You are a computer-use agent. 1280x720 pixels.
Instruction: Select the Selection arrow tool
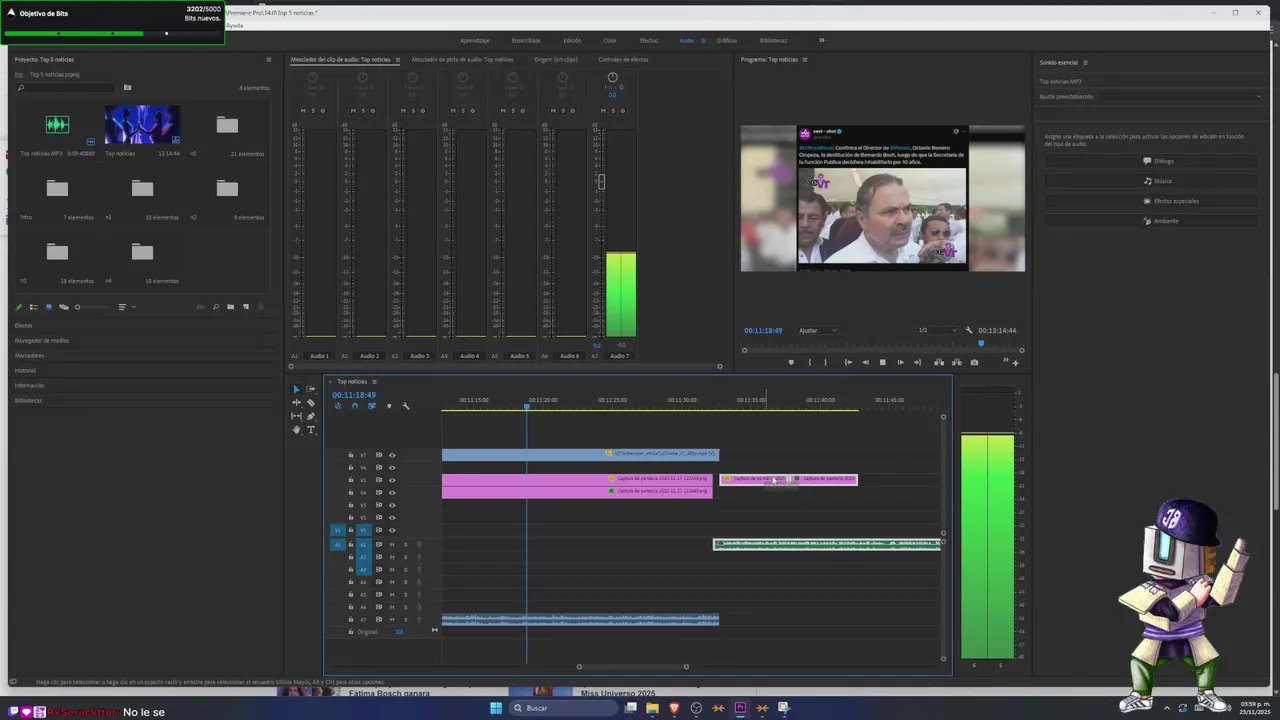click(296, 389)
